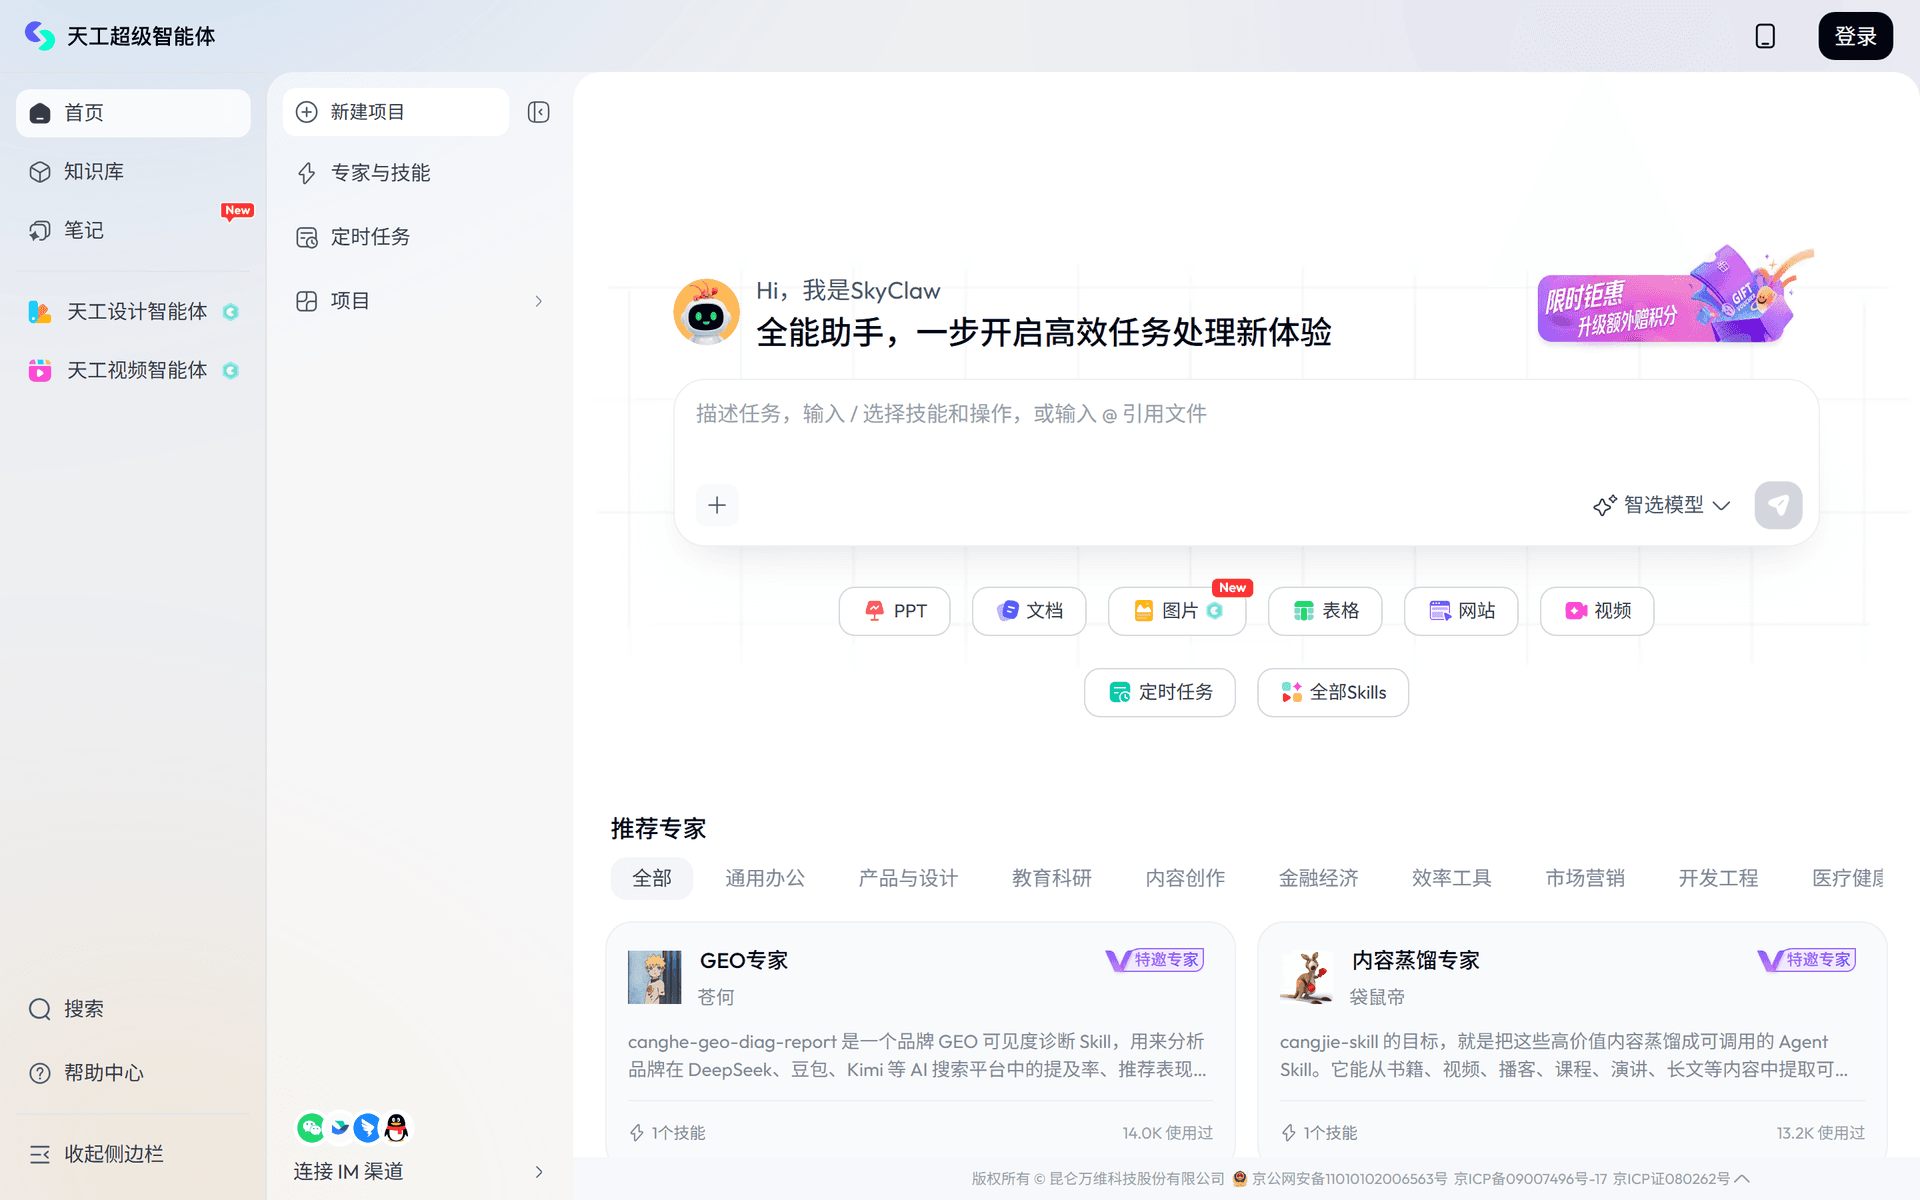Open the mobile app phone icon
Image resolution: width=1920 pixels, height=1200 pixels.
coord(1765,36)
